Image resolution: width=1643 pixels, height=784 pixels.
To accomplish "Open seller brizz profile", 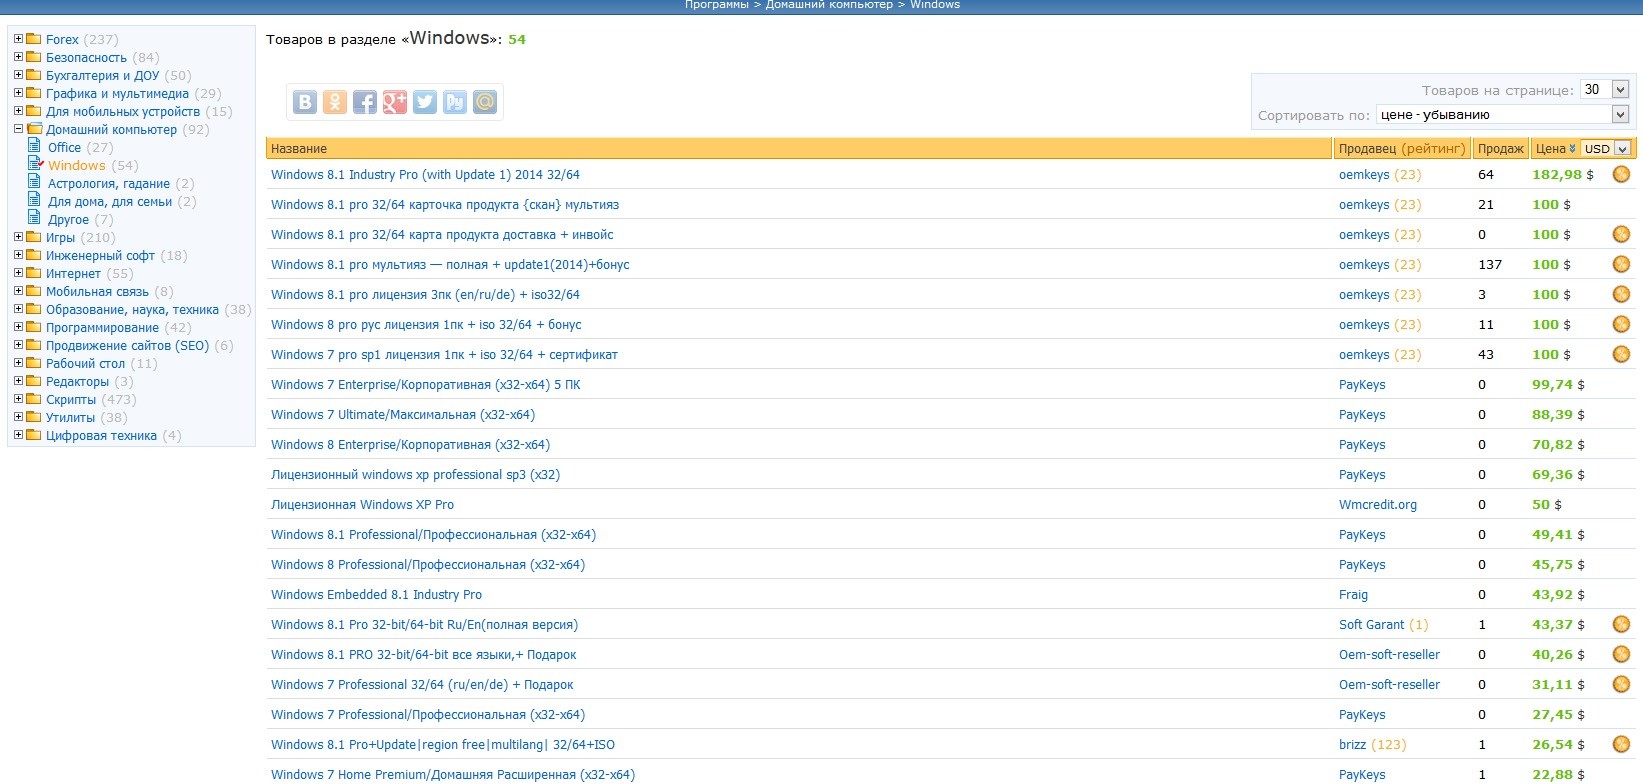I will point(1352,744).
